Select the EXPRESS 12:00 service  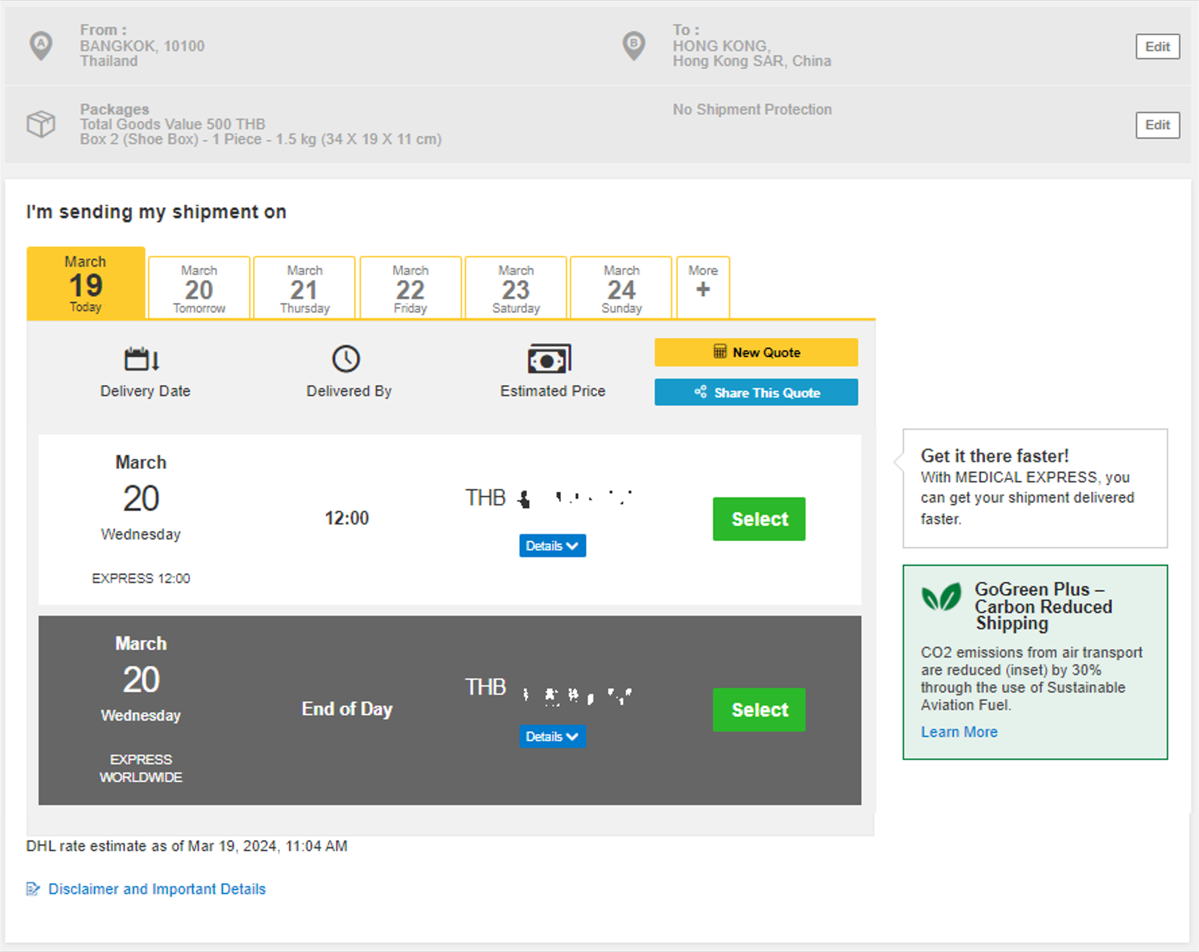(759, 519)
